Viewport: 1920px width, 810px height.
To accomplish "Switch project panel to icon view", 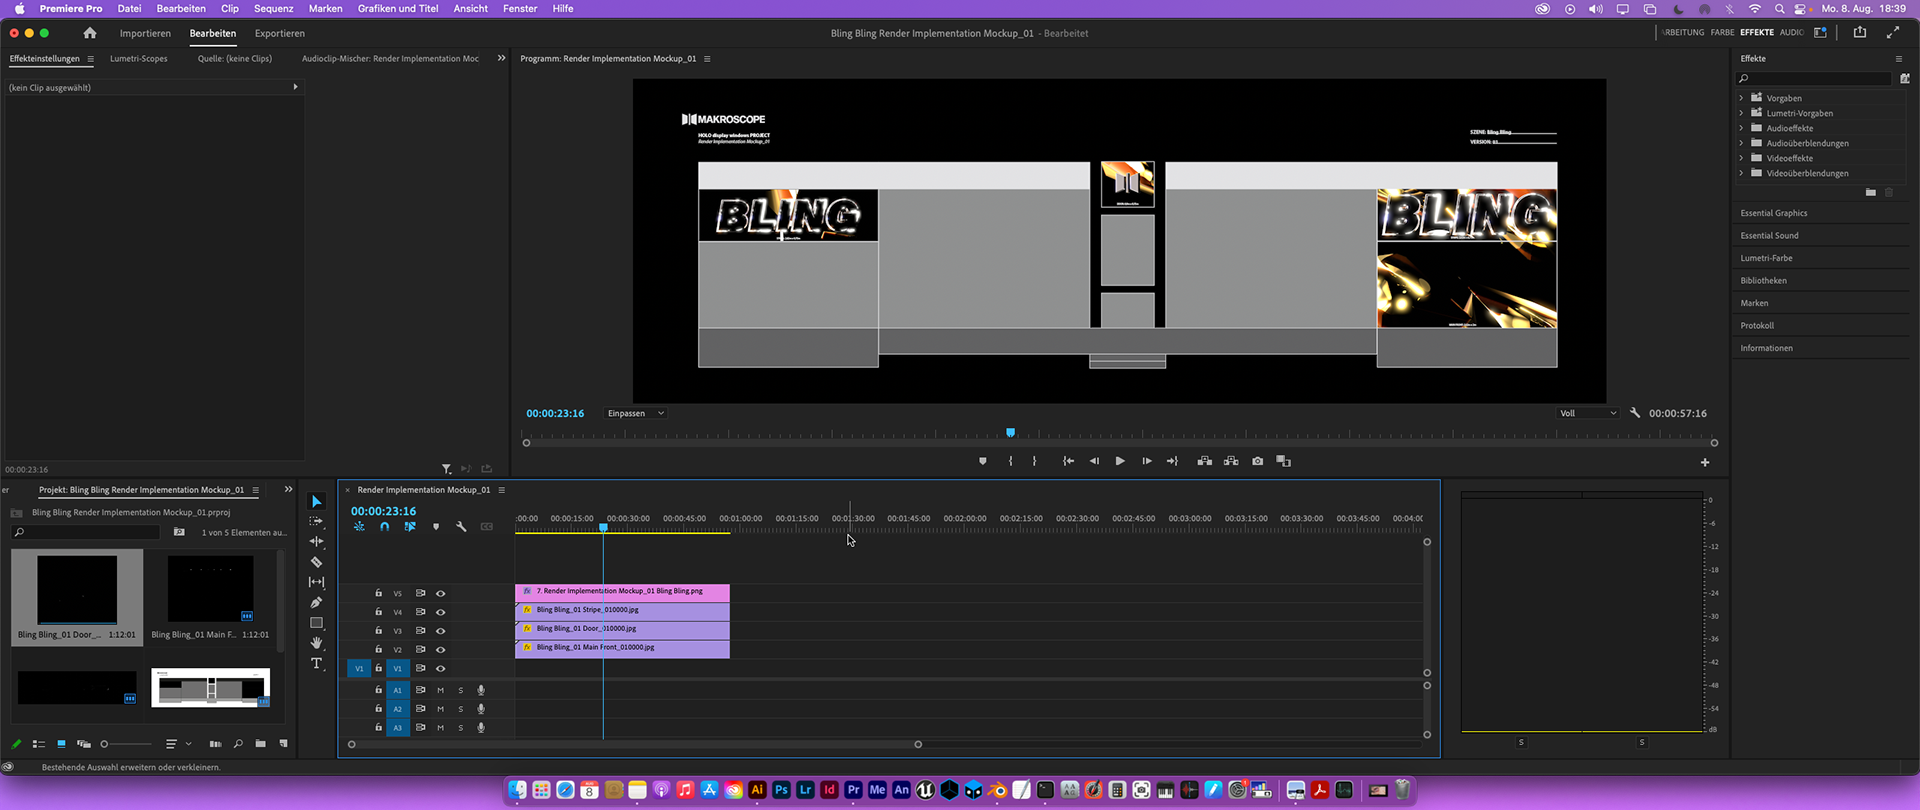I will [61, 744].
